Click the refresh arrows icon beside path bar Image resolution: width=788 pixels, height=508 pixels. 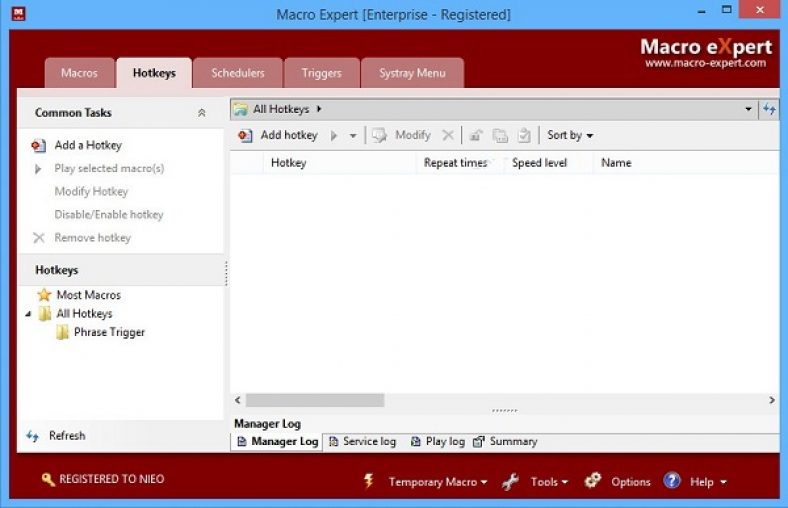(769, 109)
